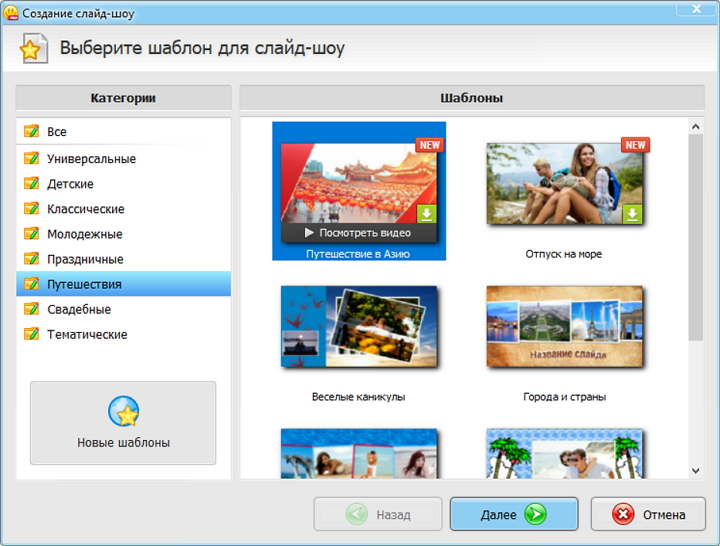This screenshot has width=720, height=546.
Task: Click the green download icon on Отпуск на море
Action: 632,214
